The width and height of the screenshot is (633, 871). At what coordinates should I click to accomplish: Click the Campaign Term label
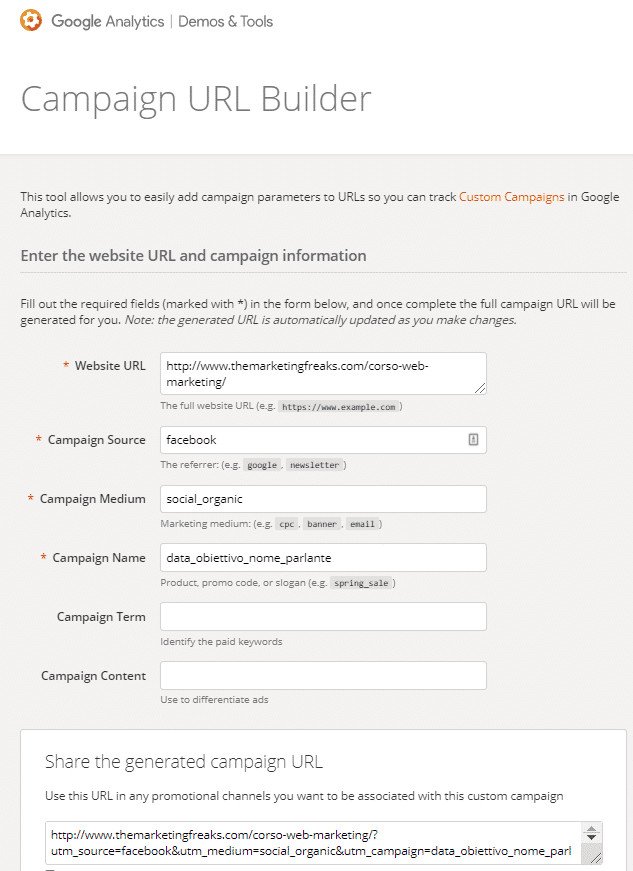click(101, 617)
